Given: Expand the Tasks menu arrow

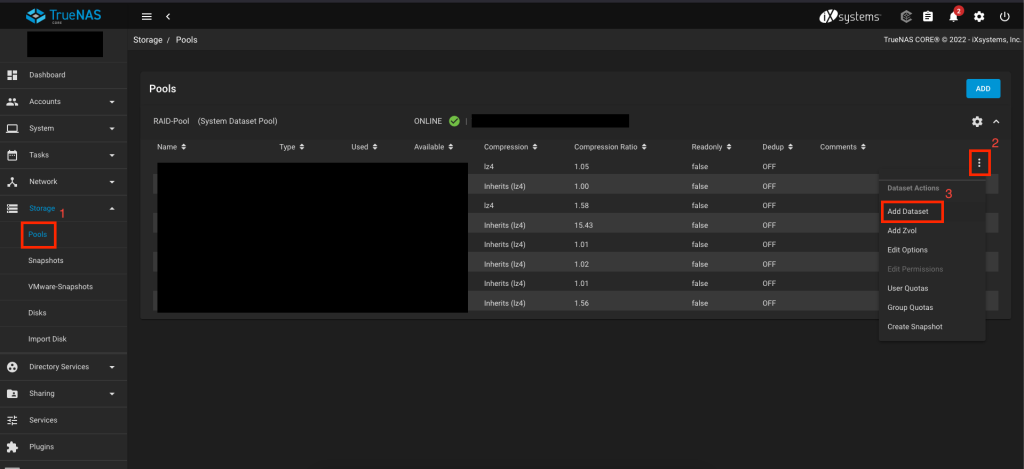Looking at the screenshot, I should [x=112, y=155].
